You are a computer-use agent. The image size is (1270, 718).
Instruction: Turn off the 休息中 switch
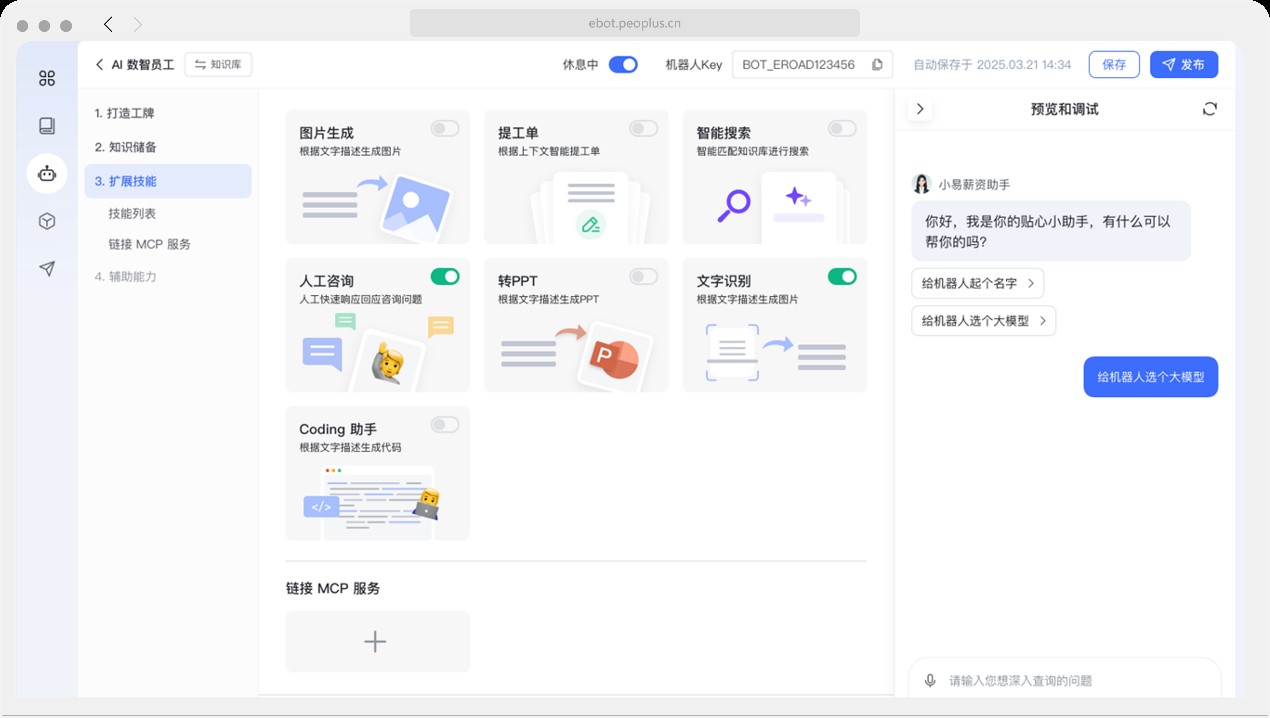(x=622, y=62)
